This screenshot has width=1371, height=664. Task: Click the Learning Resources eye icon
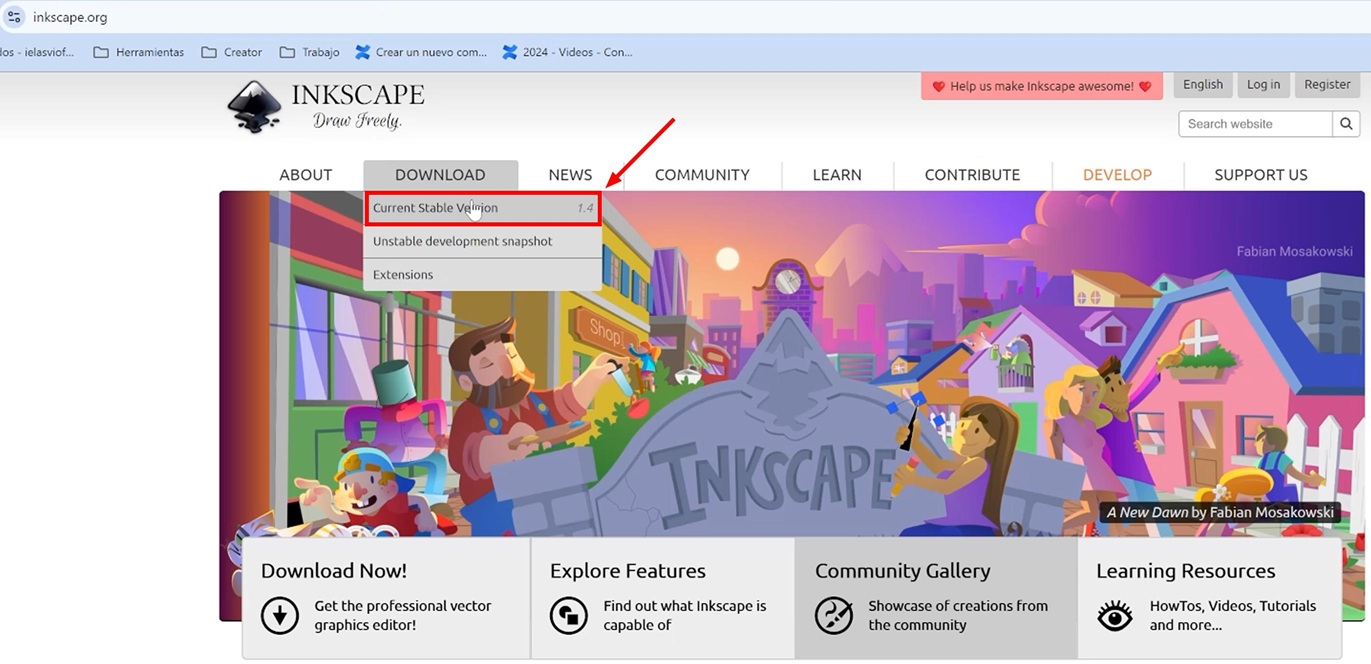point(1114,616)
